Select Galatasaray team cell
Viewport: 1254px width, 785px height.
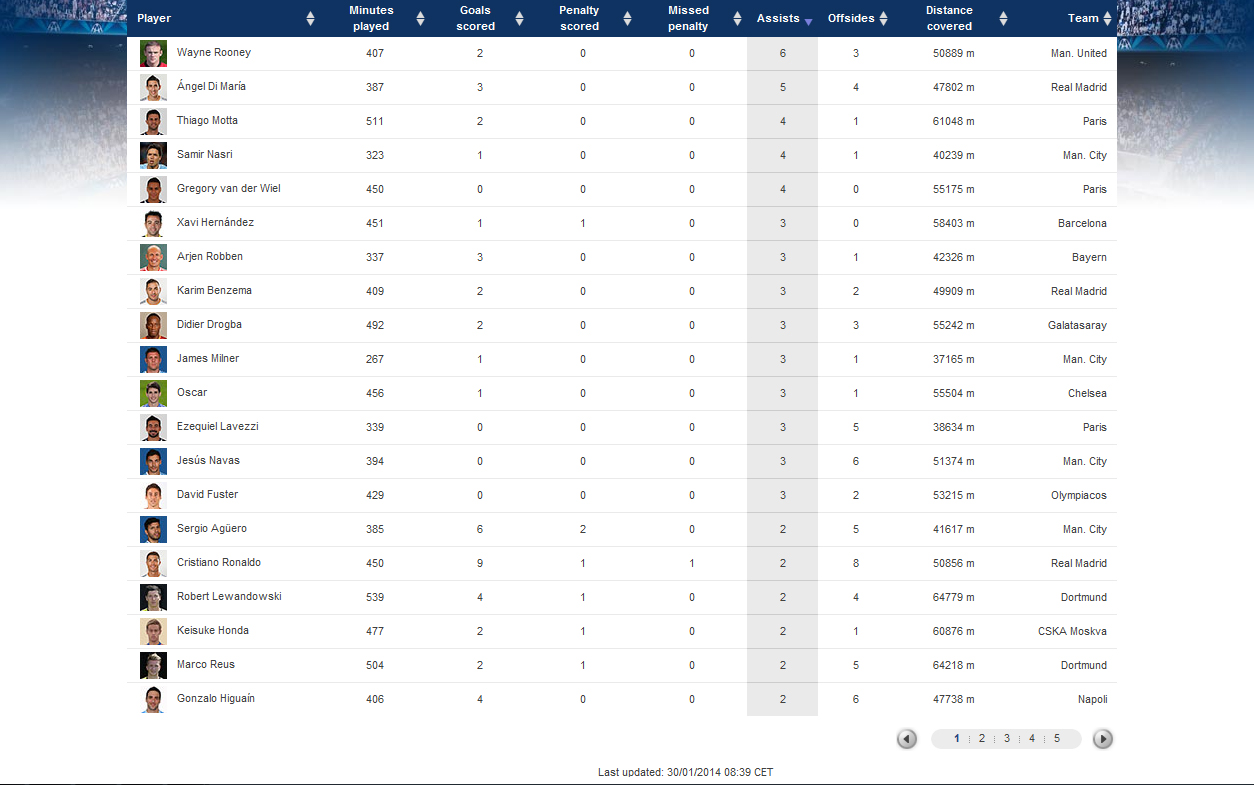pos(1077,325)
